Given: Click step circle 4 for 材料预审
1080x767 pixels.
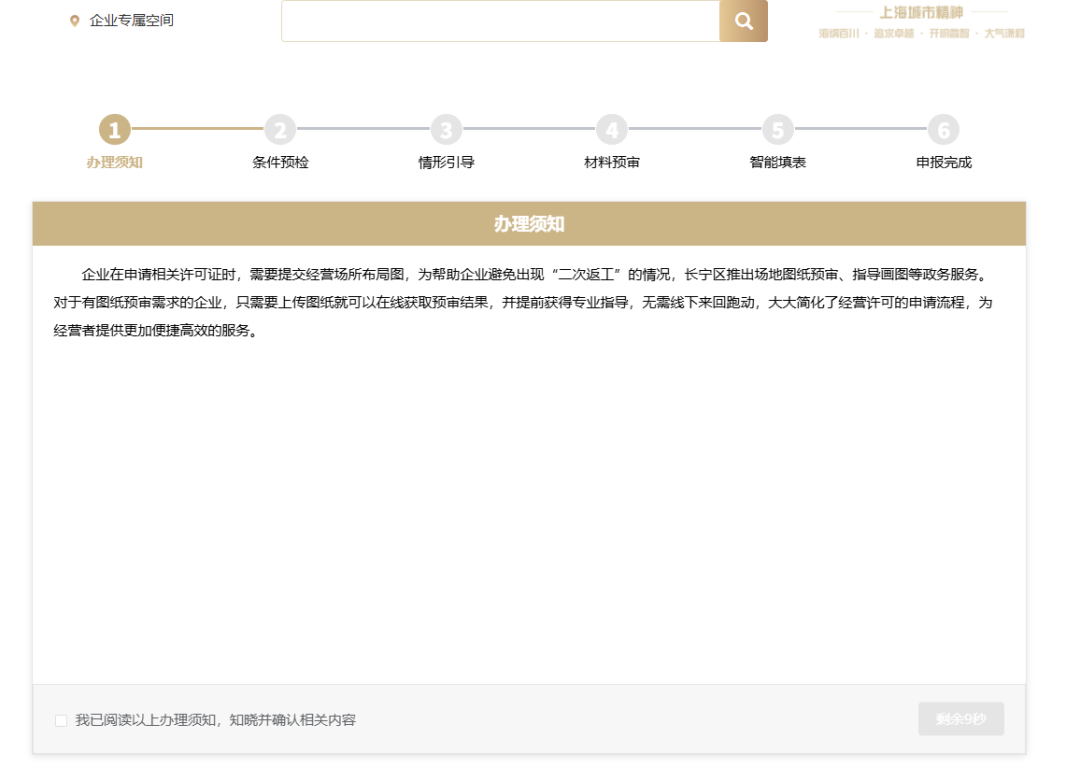Looking at the screenshot, I should coord(612,129).
